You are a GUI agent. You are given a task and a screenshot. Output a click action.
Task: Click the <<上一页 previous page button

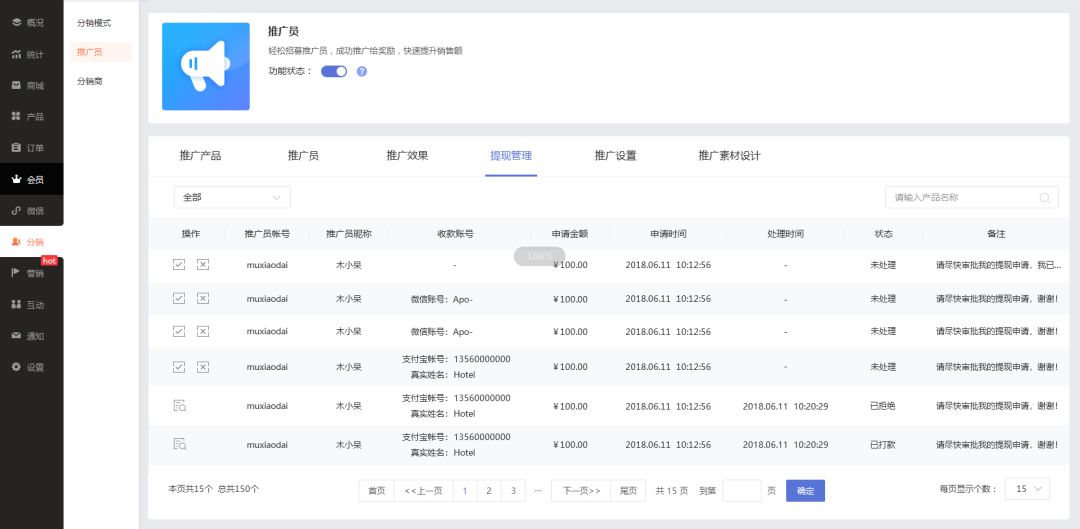click(424, 491)
